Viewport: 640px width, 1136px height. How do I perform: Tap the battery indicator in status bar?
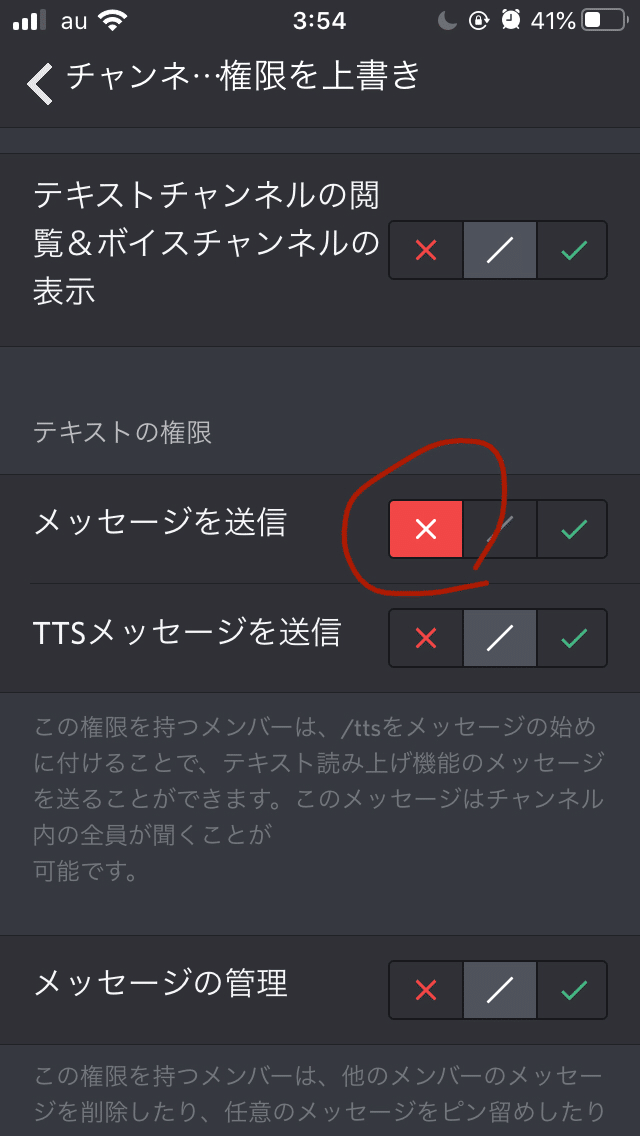click(603, 21)
